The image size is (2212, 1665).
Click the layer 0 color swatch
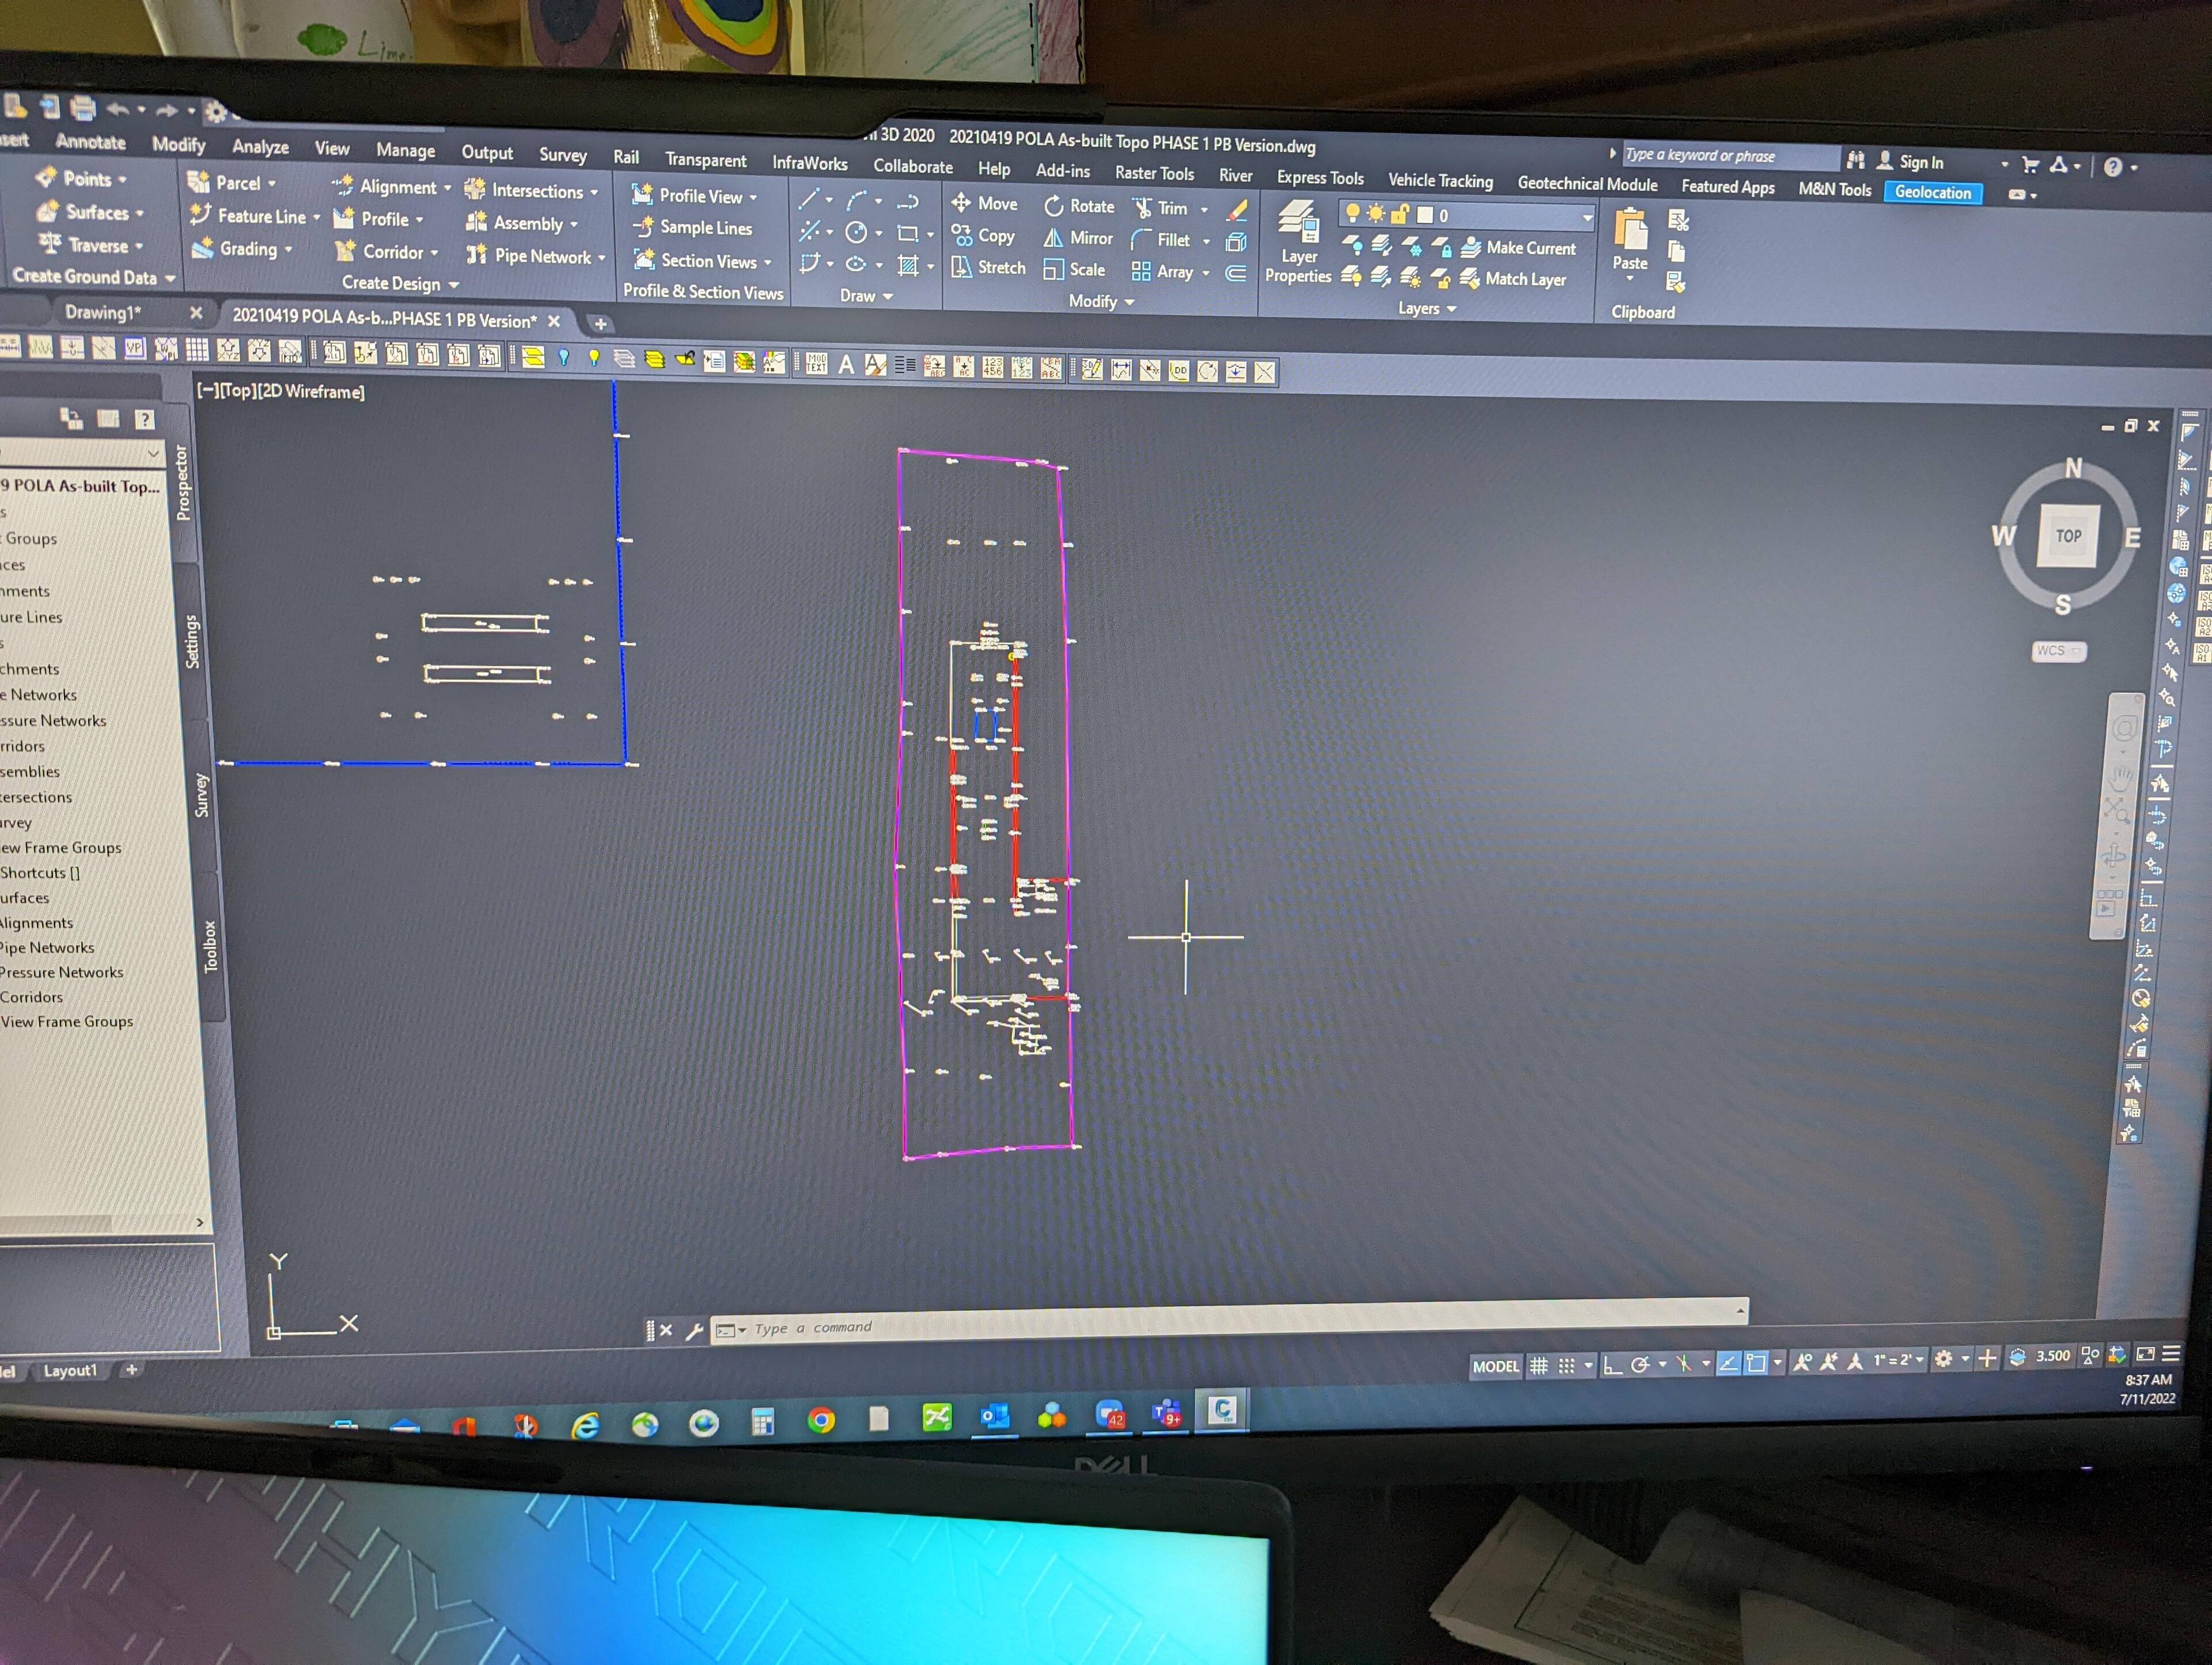(1425, 215)
